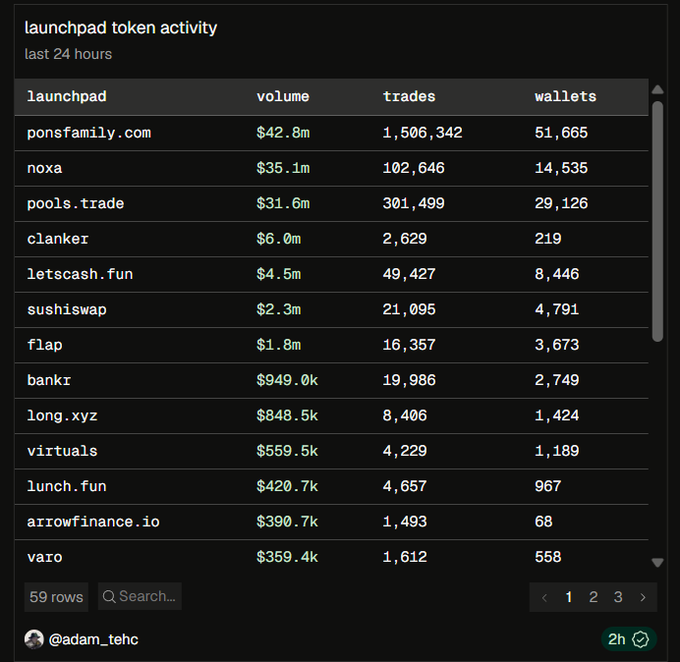Select the clanker launchpad cell
Screen dimensions: 680x662
[x=58, y=239]
